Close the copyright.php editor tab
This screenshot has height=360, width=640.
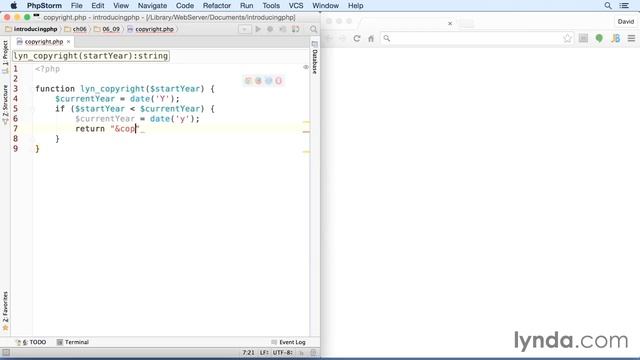click(69, 42)
